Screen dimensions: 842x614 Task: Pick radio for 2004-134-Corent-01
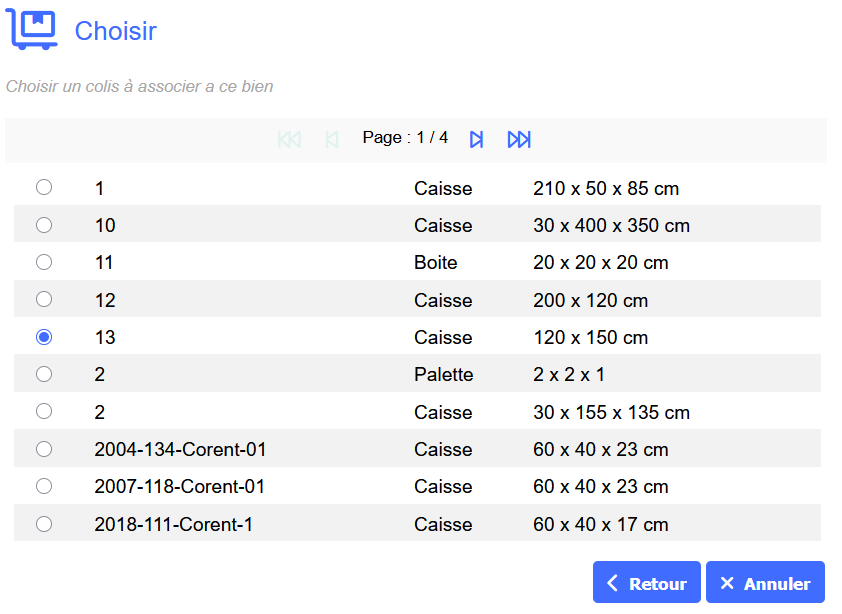click(44, 449)
